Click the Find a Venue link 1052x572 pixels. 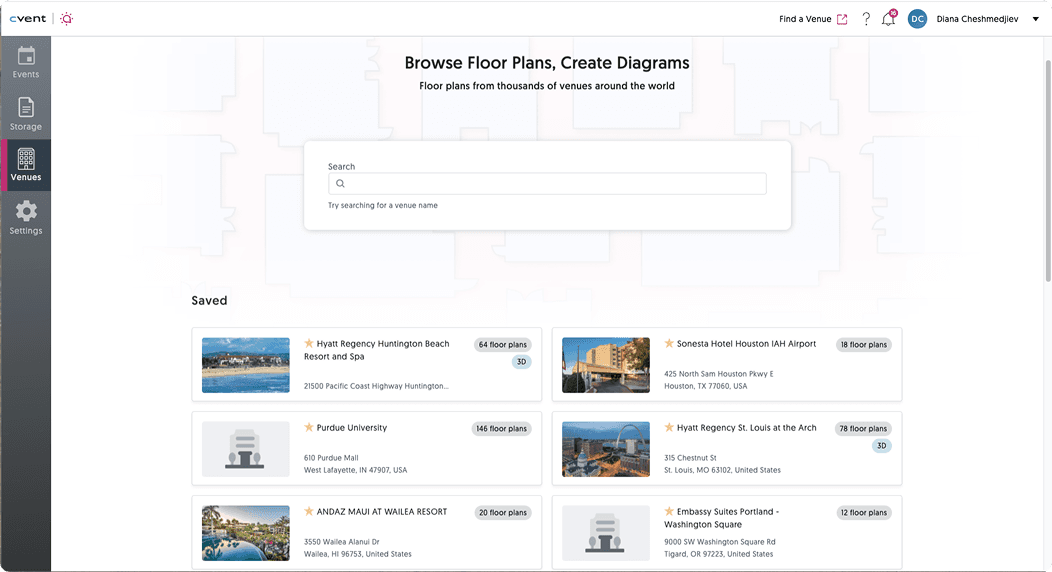pos(804,19)
